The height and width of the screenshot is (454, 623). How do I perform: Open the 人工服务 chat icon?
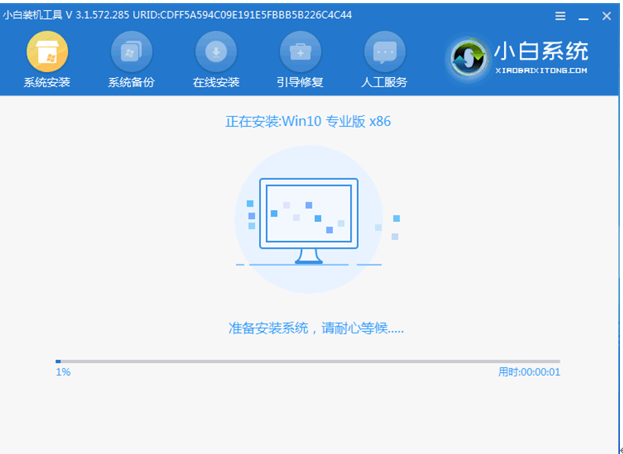(x=385, y=52)
